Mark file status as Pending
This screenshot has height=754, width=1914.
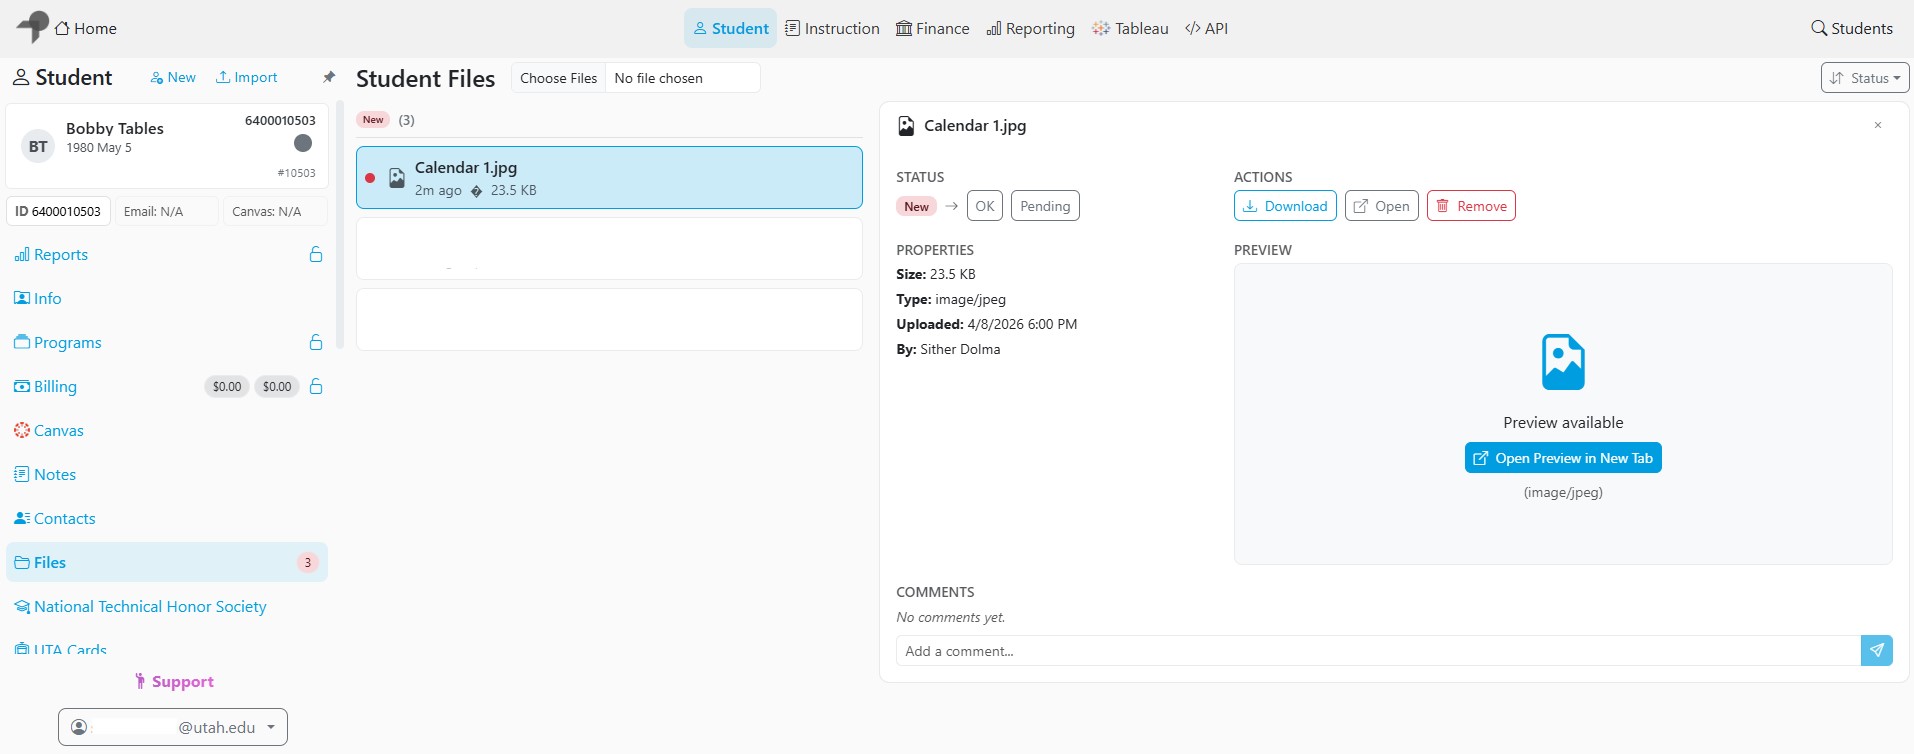pyautogui.click(x=1045, y=206)
